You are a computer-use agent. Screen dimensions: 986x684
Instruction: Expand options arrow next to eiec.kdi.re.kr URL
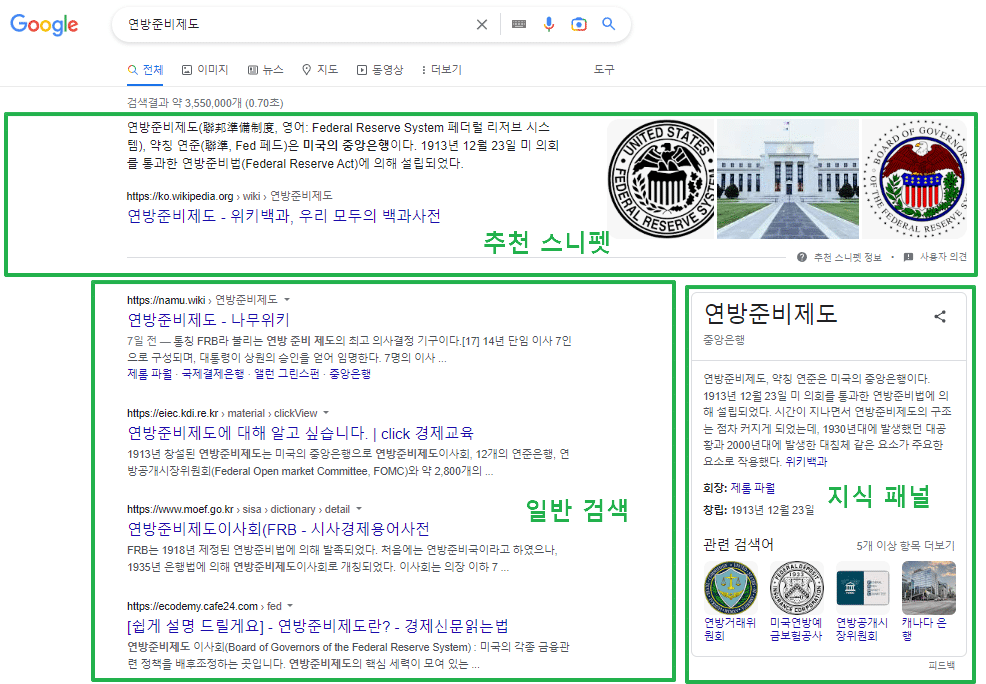tap(326, 412)
